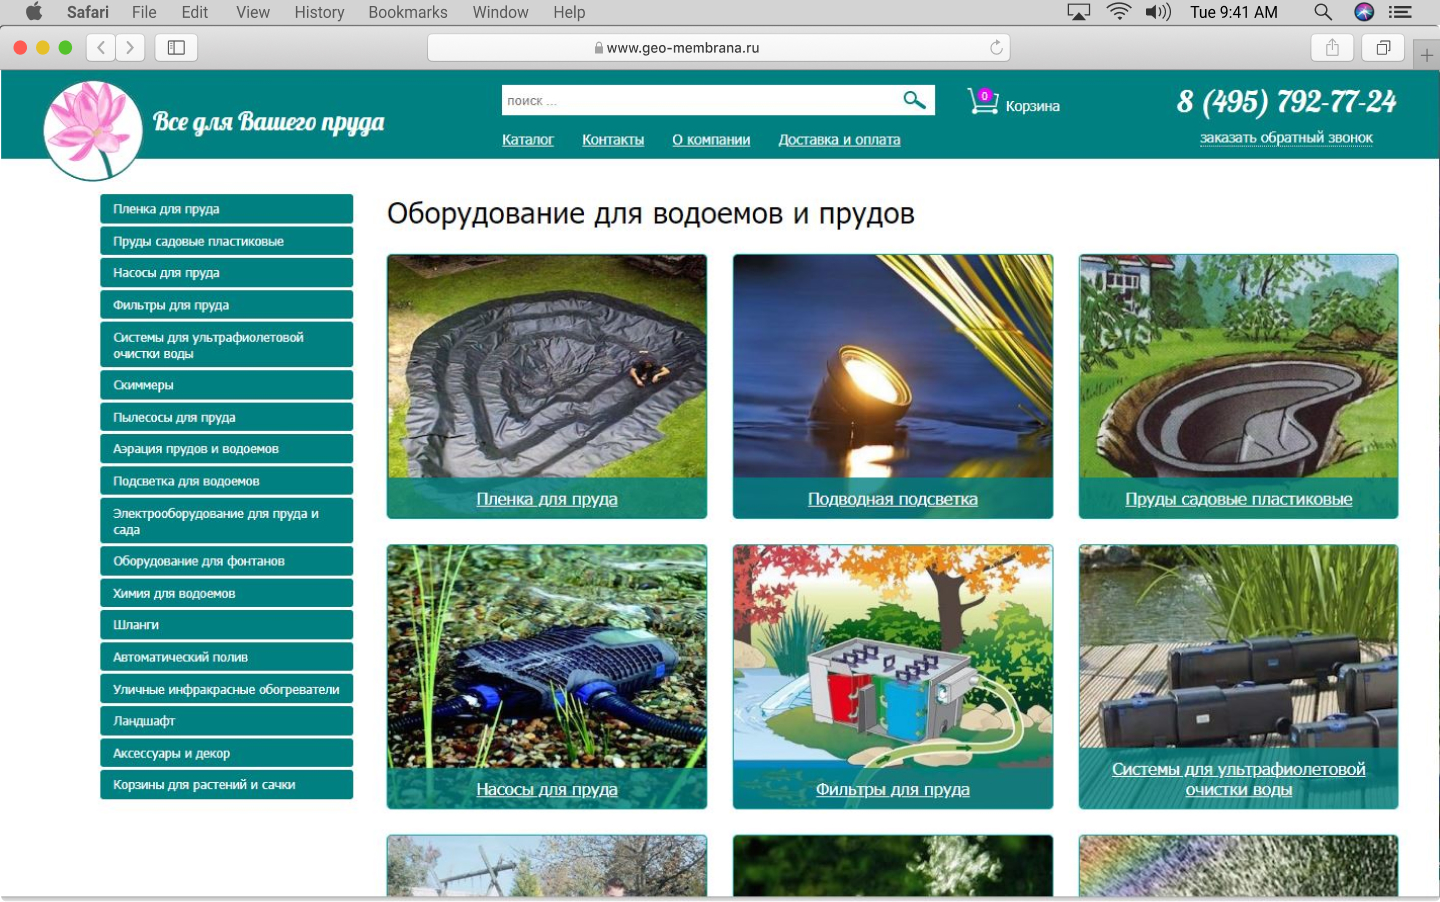This screenshot has width=1440, height=902.
Task: Click the Доставка и оплата link
Action: [839, 140]
